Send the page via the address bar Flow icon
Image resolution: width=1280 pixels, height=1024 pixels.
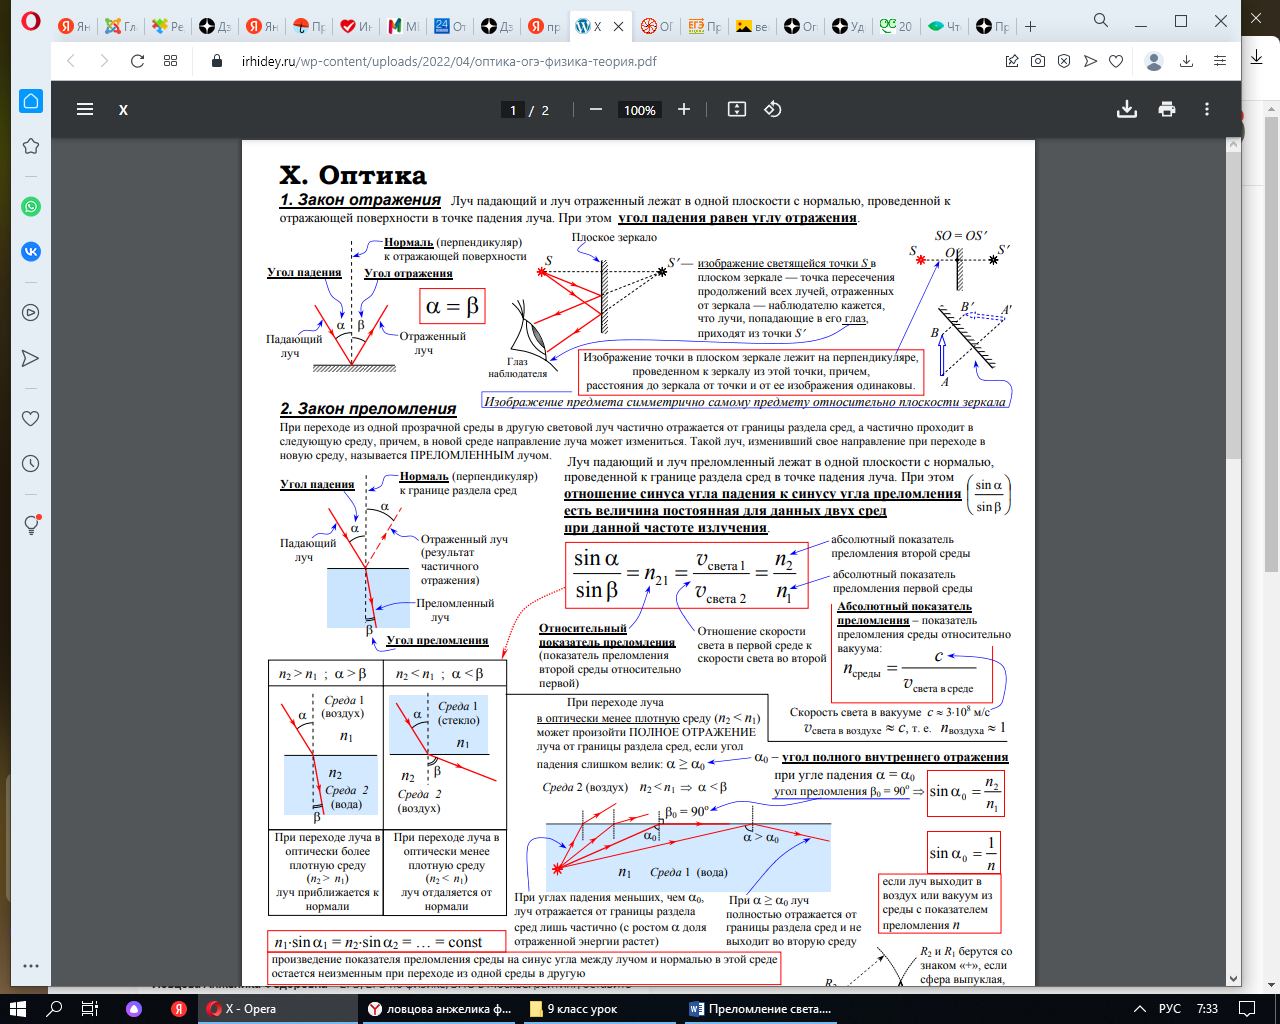[1090, 61]
